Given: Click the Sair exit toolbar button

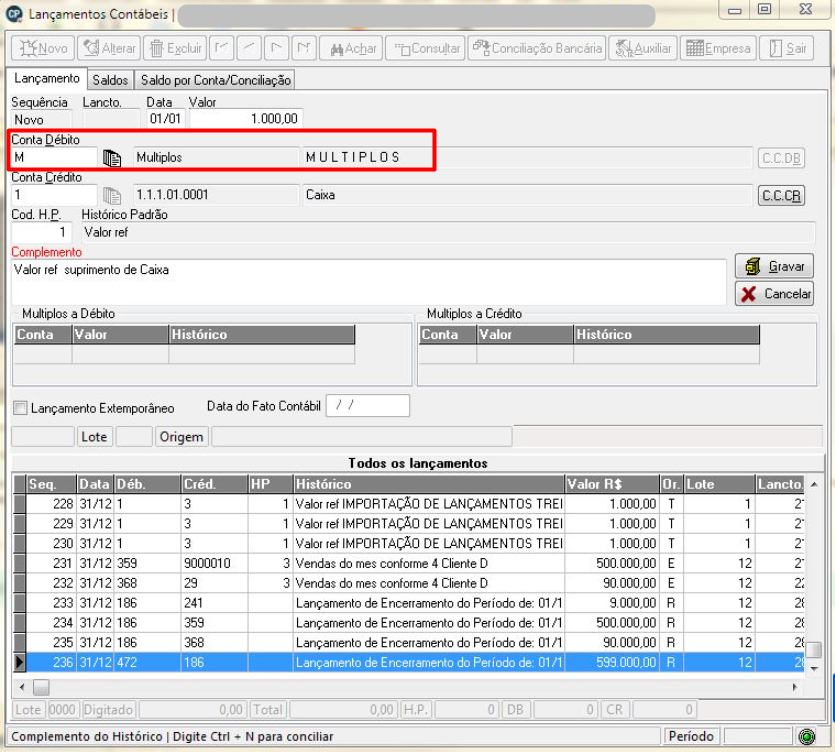Looking at the screenshot, I should pos(787,48).
